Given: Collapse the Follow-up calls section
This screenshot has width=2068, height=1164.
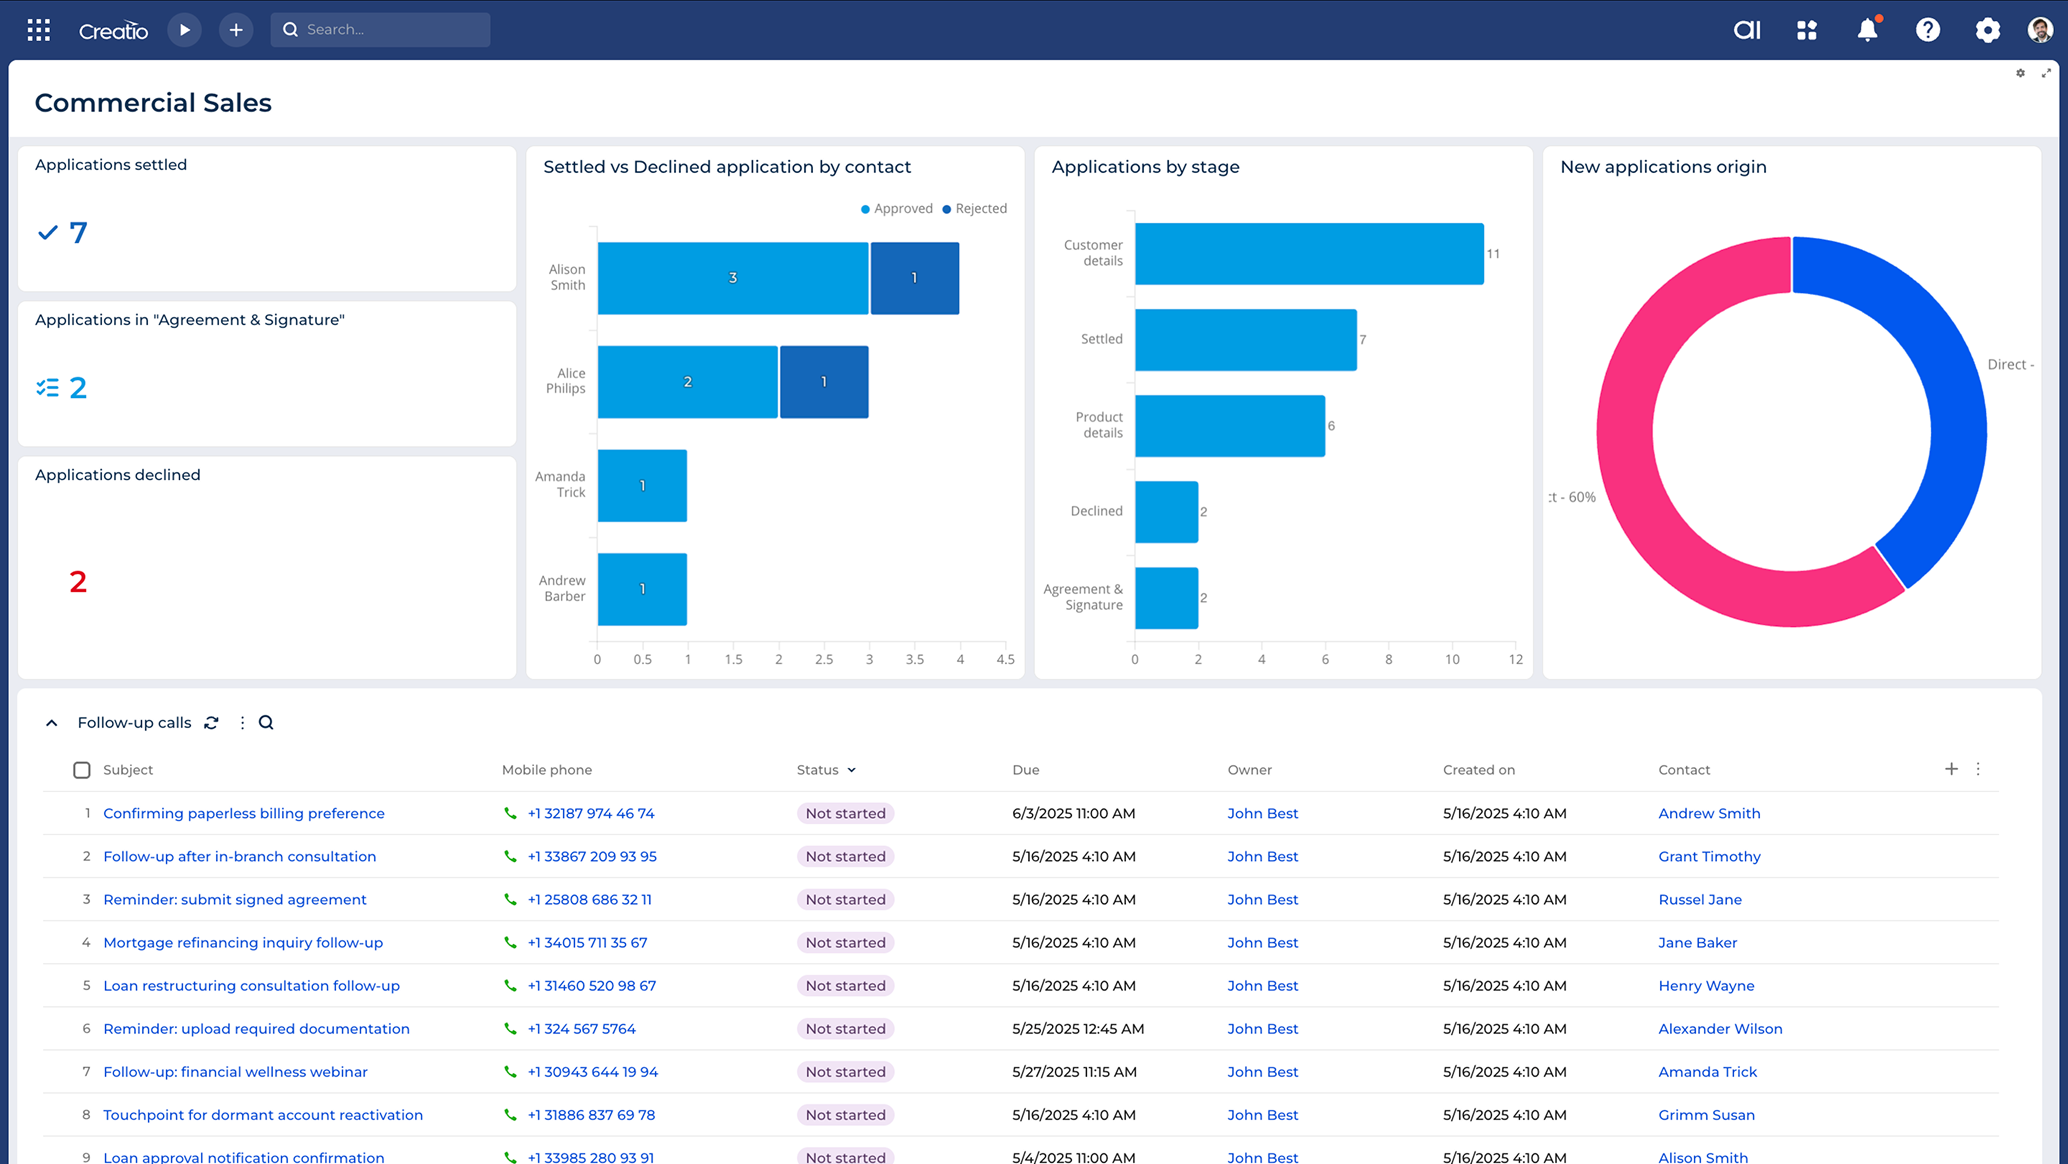Looking at the screenshot, I should [x=52, y=723].
